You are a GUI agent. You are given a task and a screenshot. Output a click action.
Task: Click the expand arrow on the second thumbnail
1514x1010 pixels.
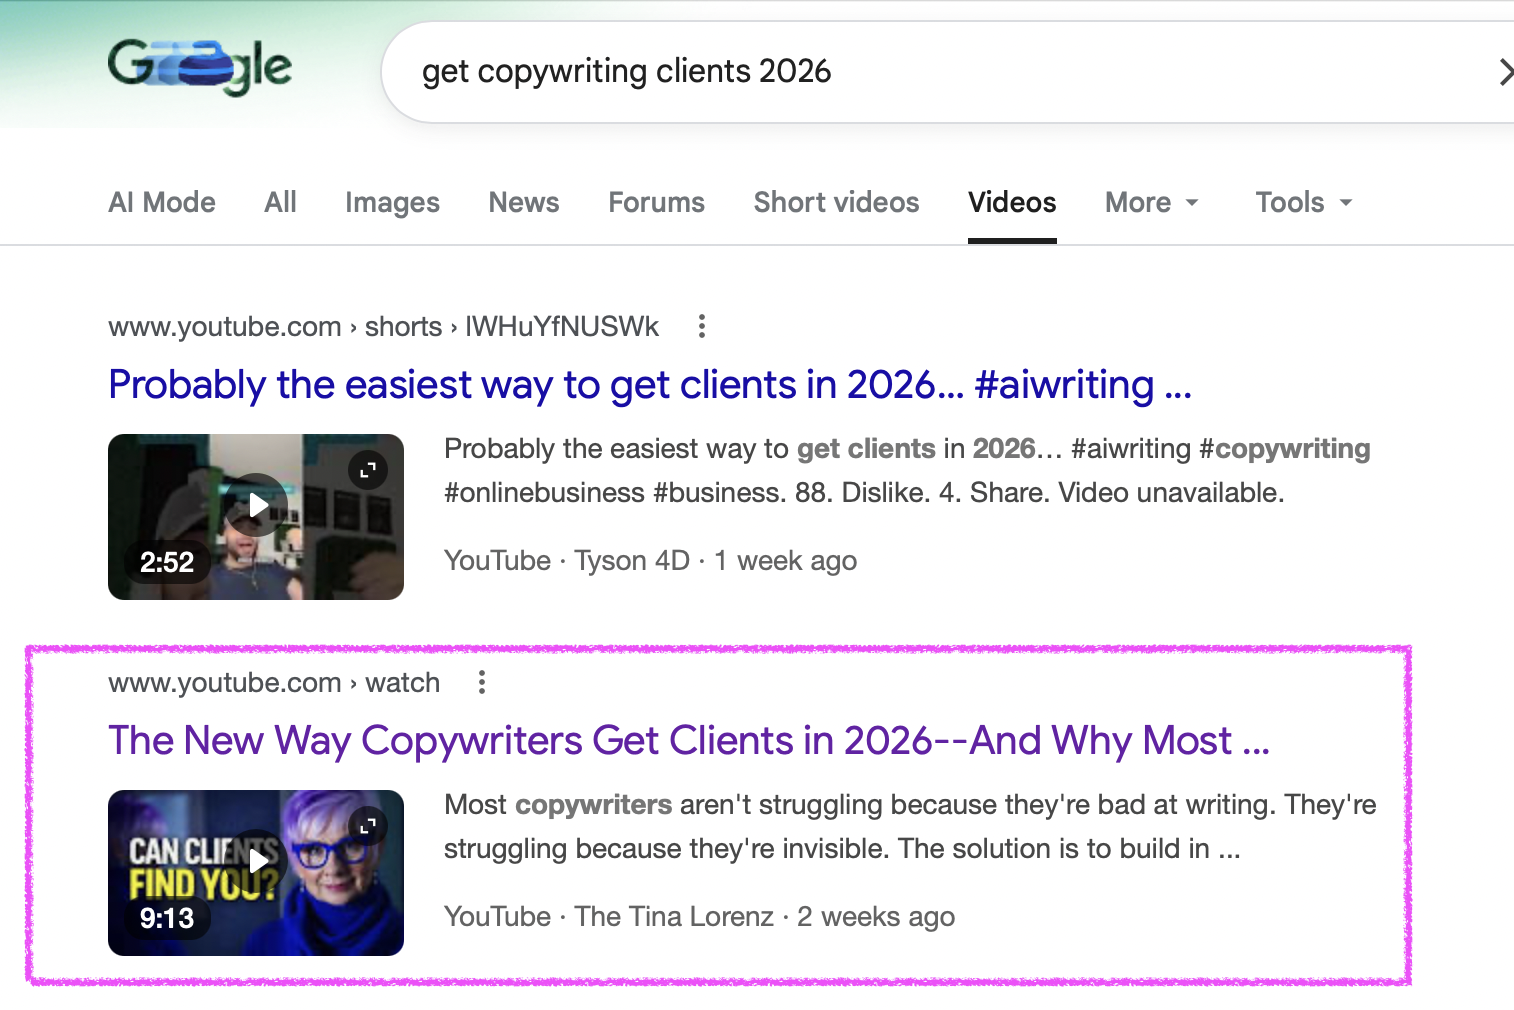[x=369, y=824]
